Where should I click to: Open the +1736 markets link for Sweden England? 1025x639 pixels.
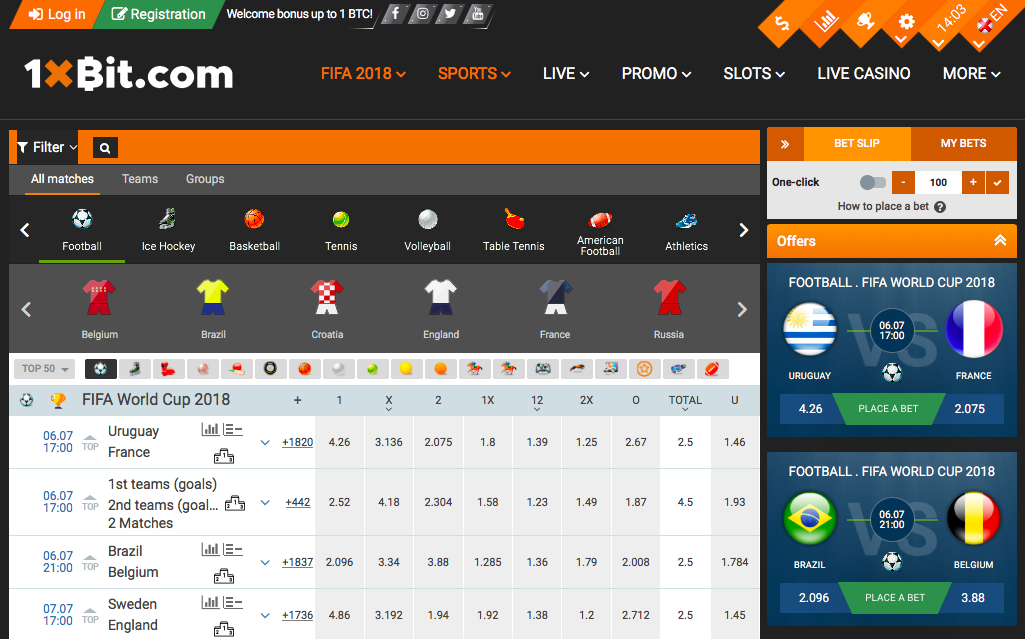tap(297, 615)
